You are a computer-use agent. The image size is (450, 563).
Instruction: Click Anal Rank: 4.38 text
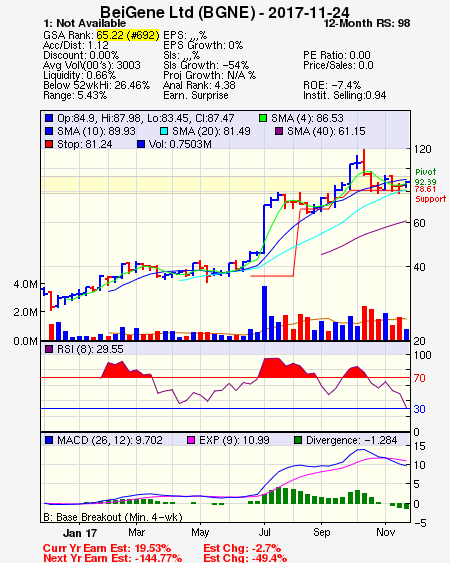point(199,85)
